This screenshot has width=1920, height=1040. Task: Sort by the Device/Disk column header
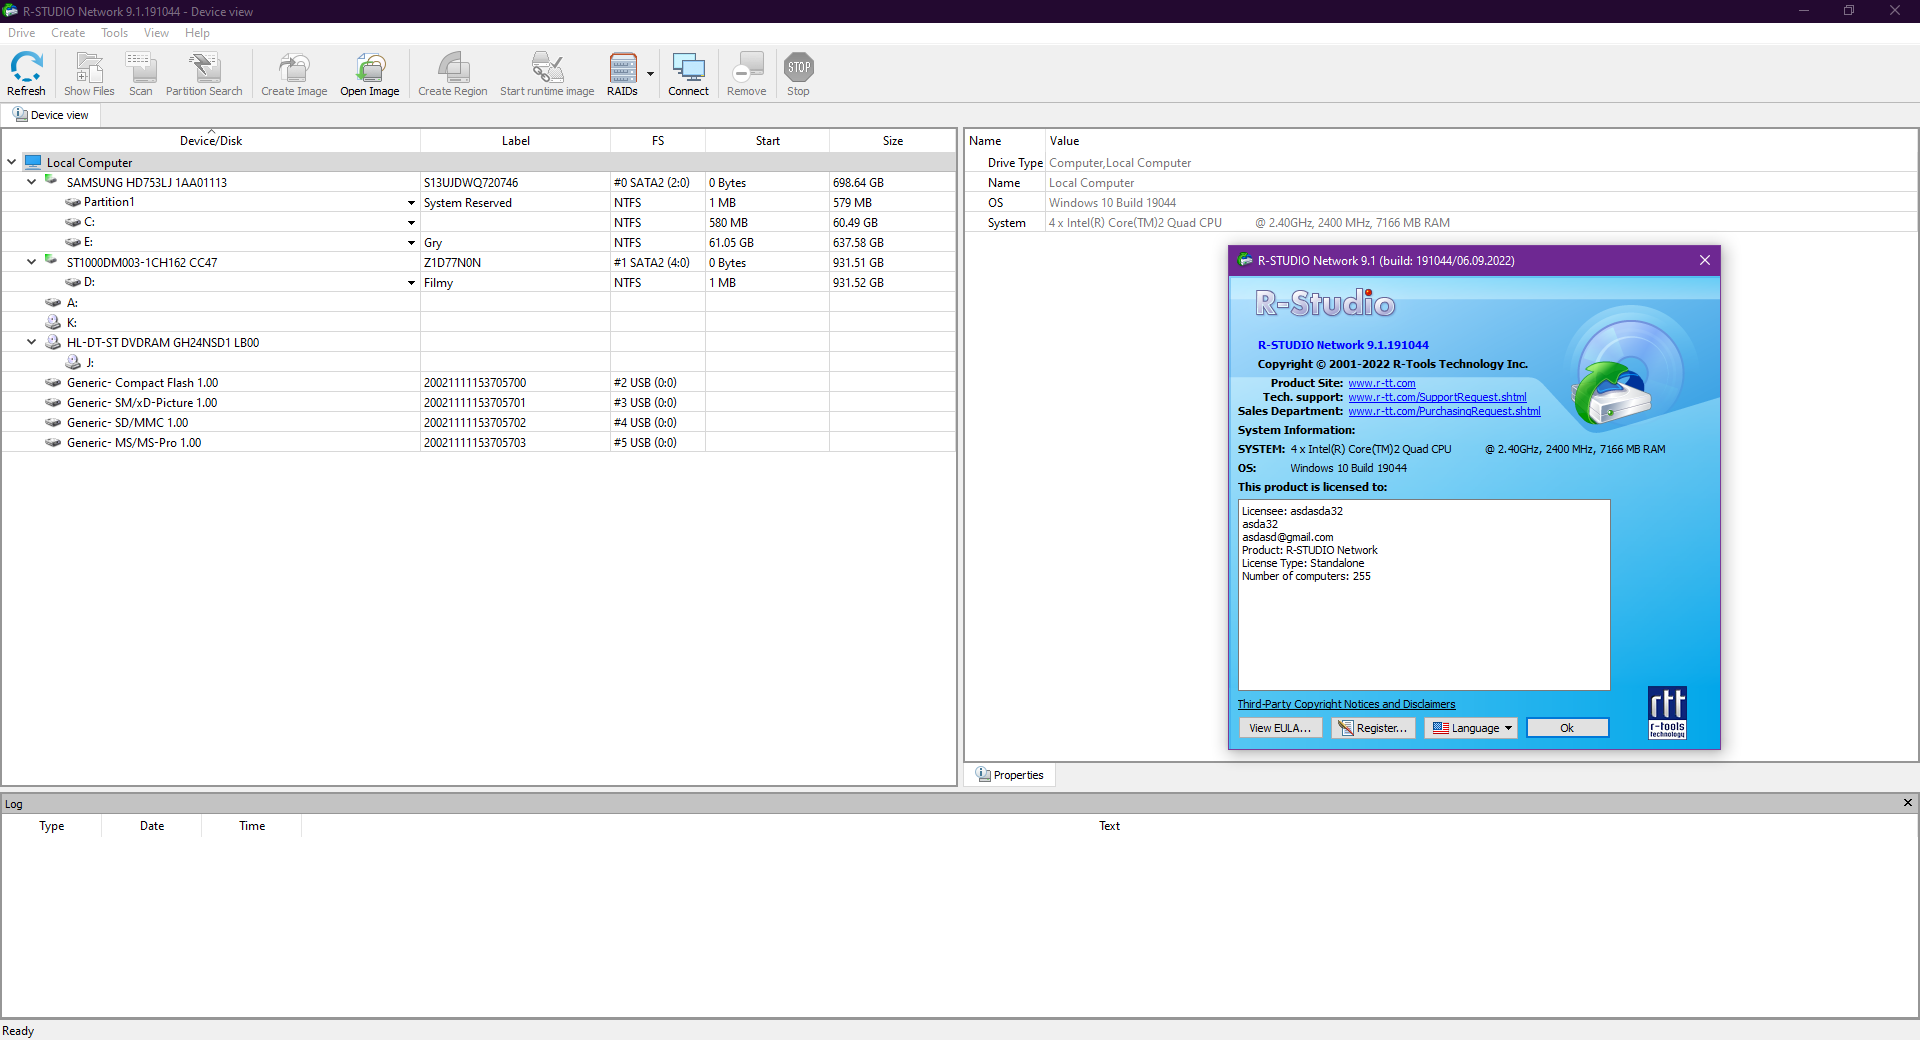coord(211,141)
